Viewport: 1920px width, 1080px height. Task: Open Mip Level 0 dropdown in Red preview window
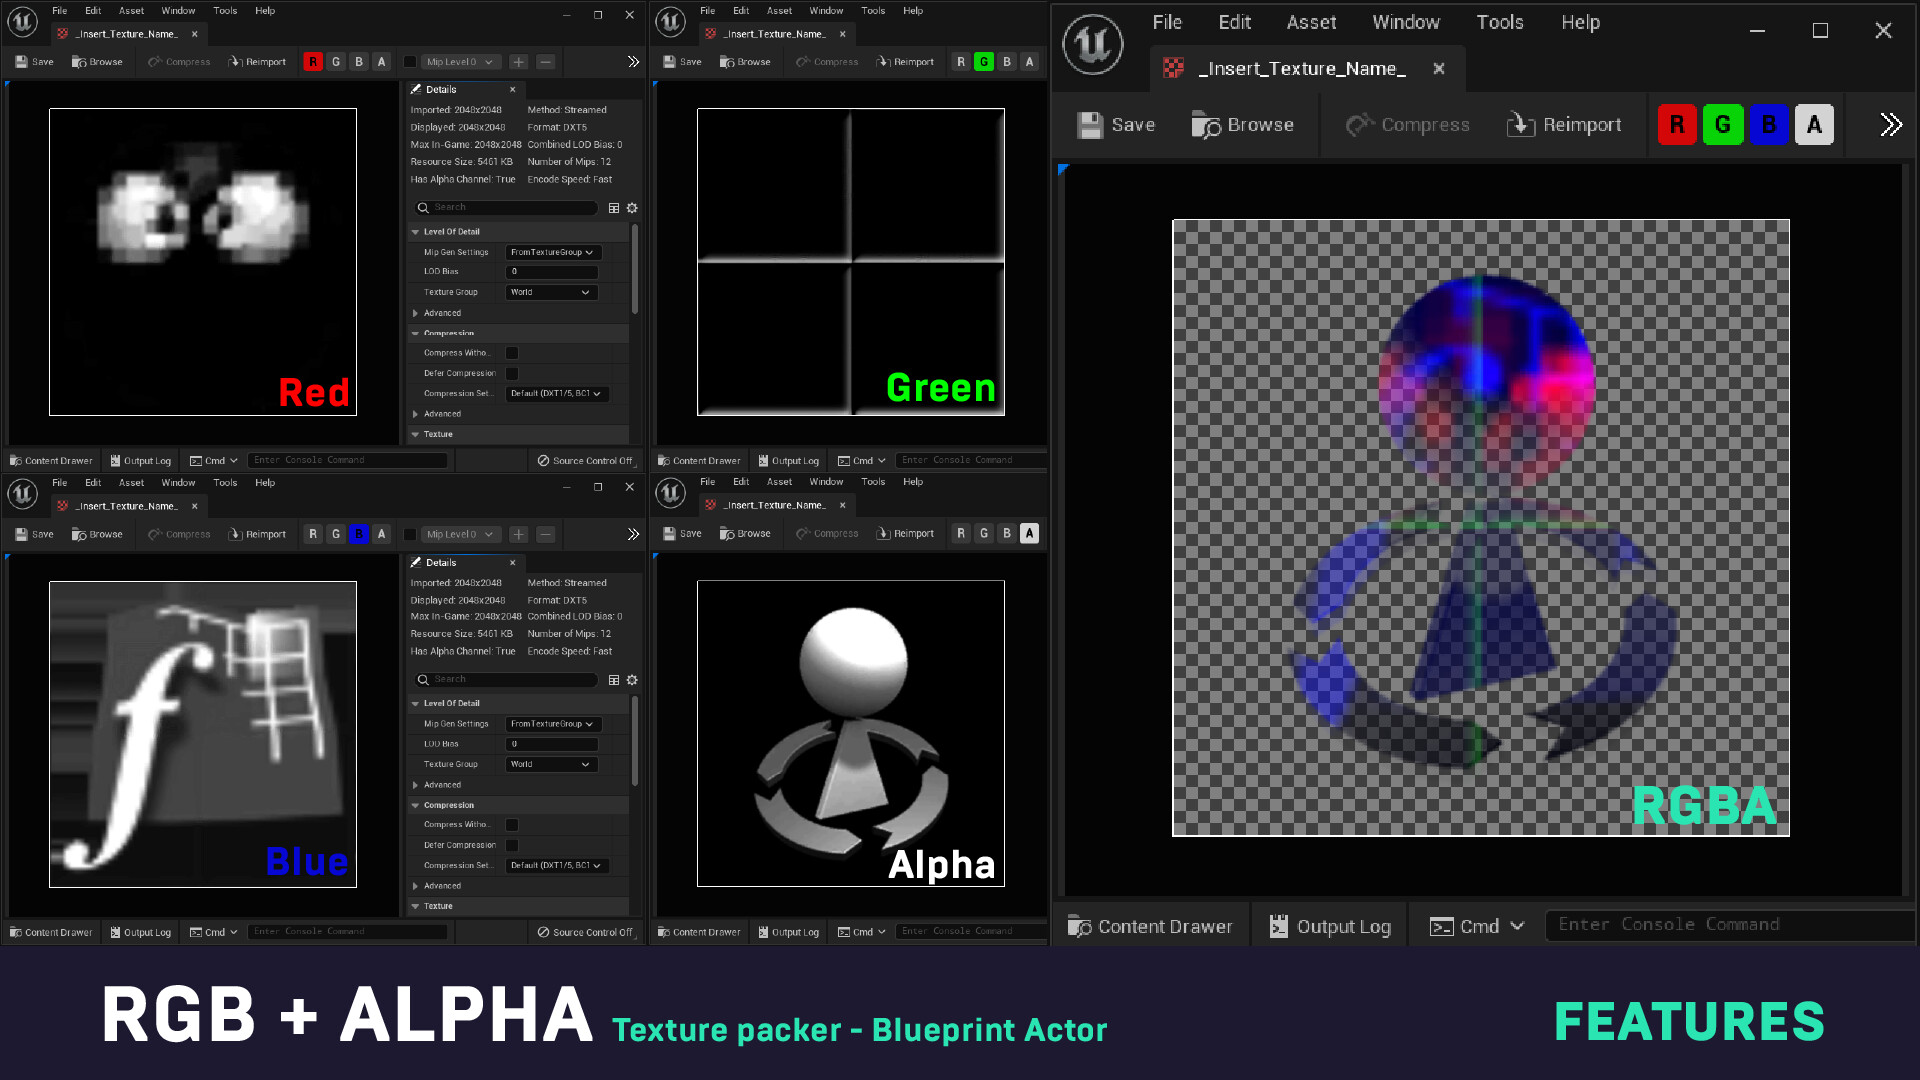tap(460, 62)
